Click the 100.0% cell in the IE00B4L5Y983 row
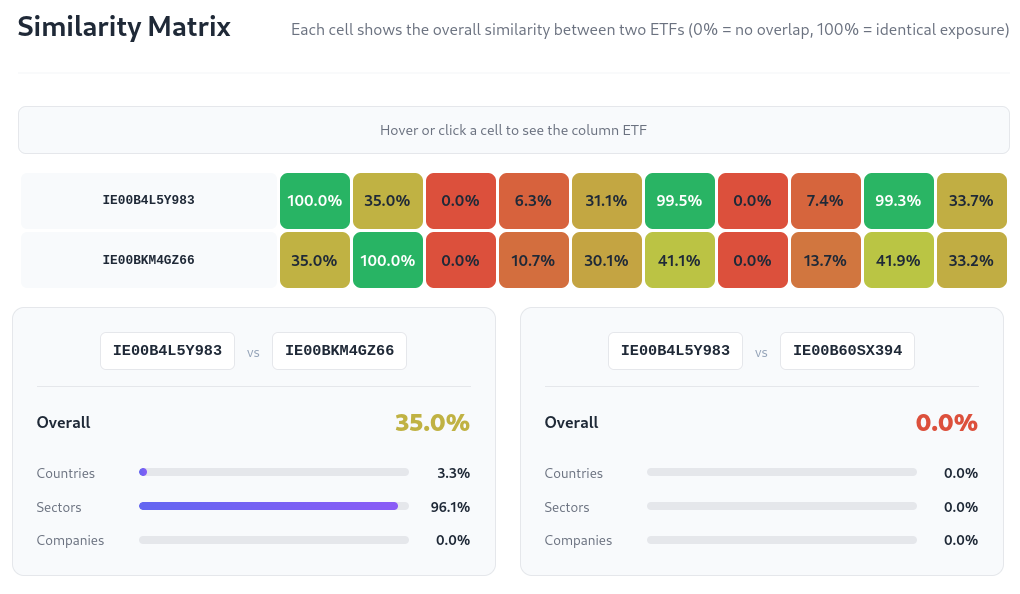Image resolution: width=1020 pixels, height=594 pixels. click(x=314, y=200)
